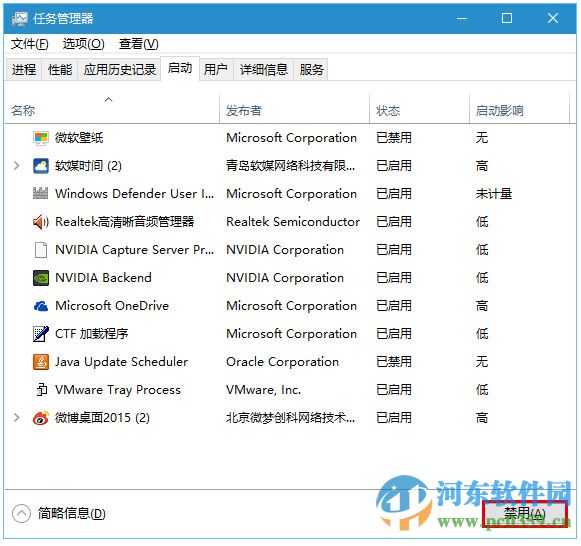Select the 启动 tab
581x546 pixels.
180,68
